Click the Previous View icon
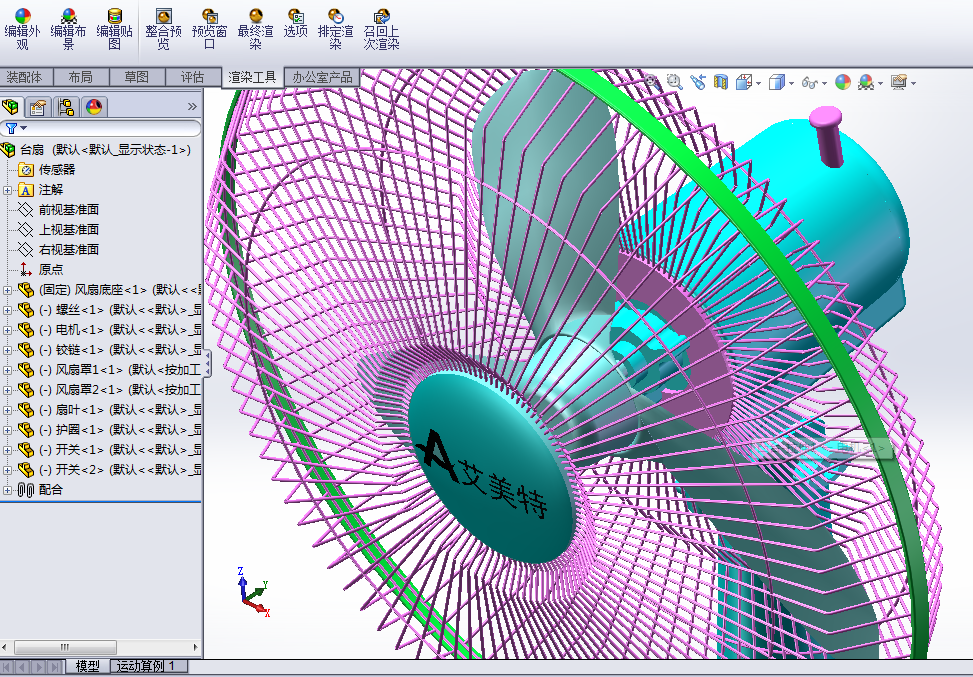The height and width of the screenshot is (677, 973). pyautogui.click(x=697, y=81)
